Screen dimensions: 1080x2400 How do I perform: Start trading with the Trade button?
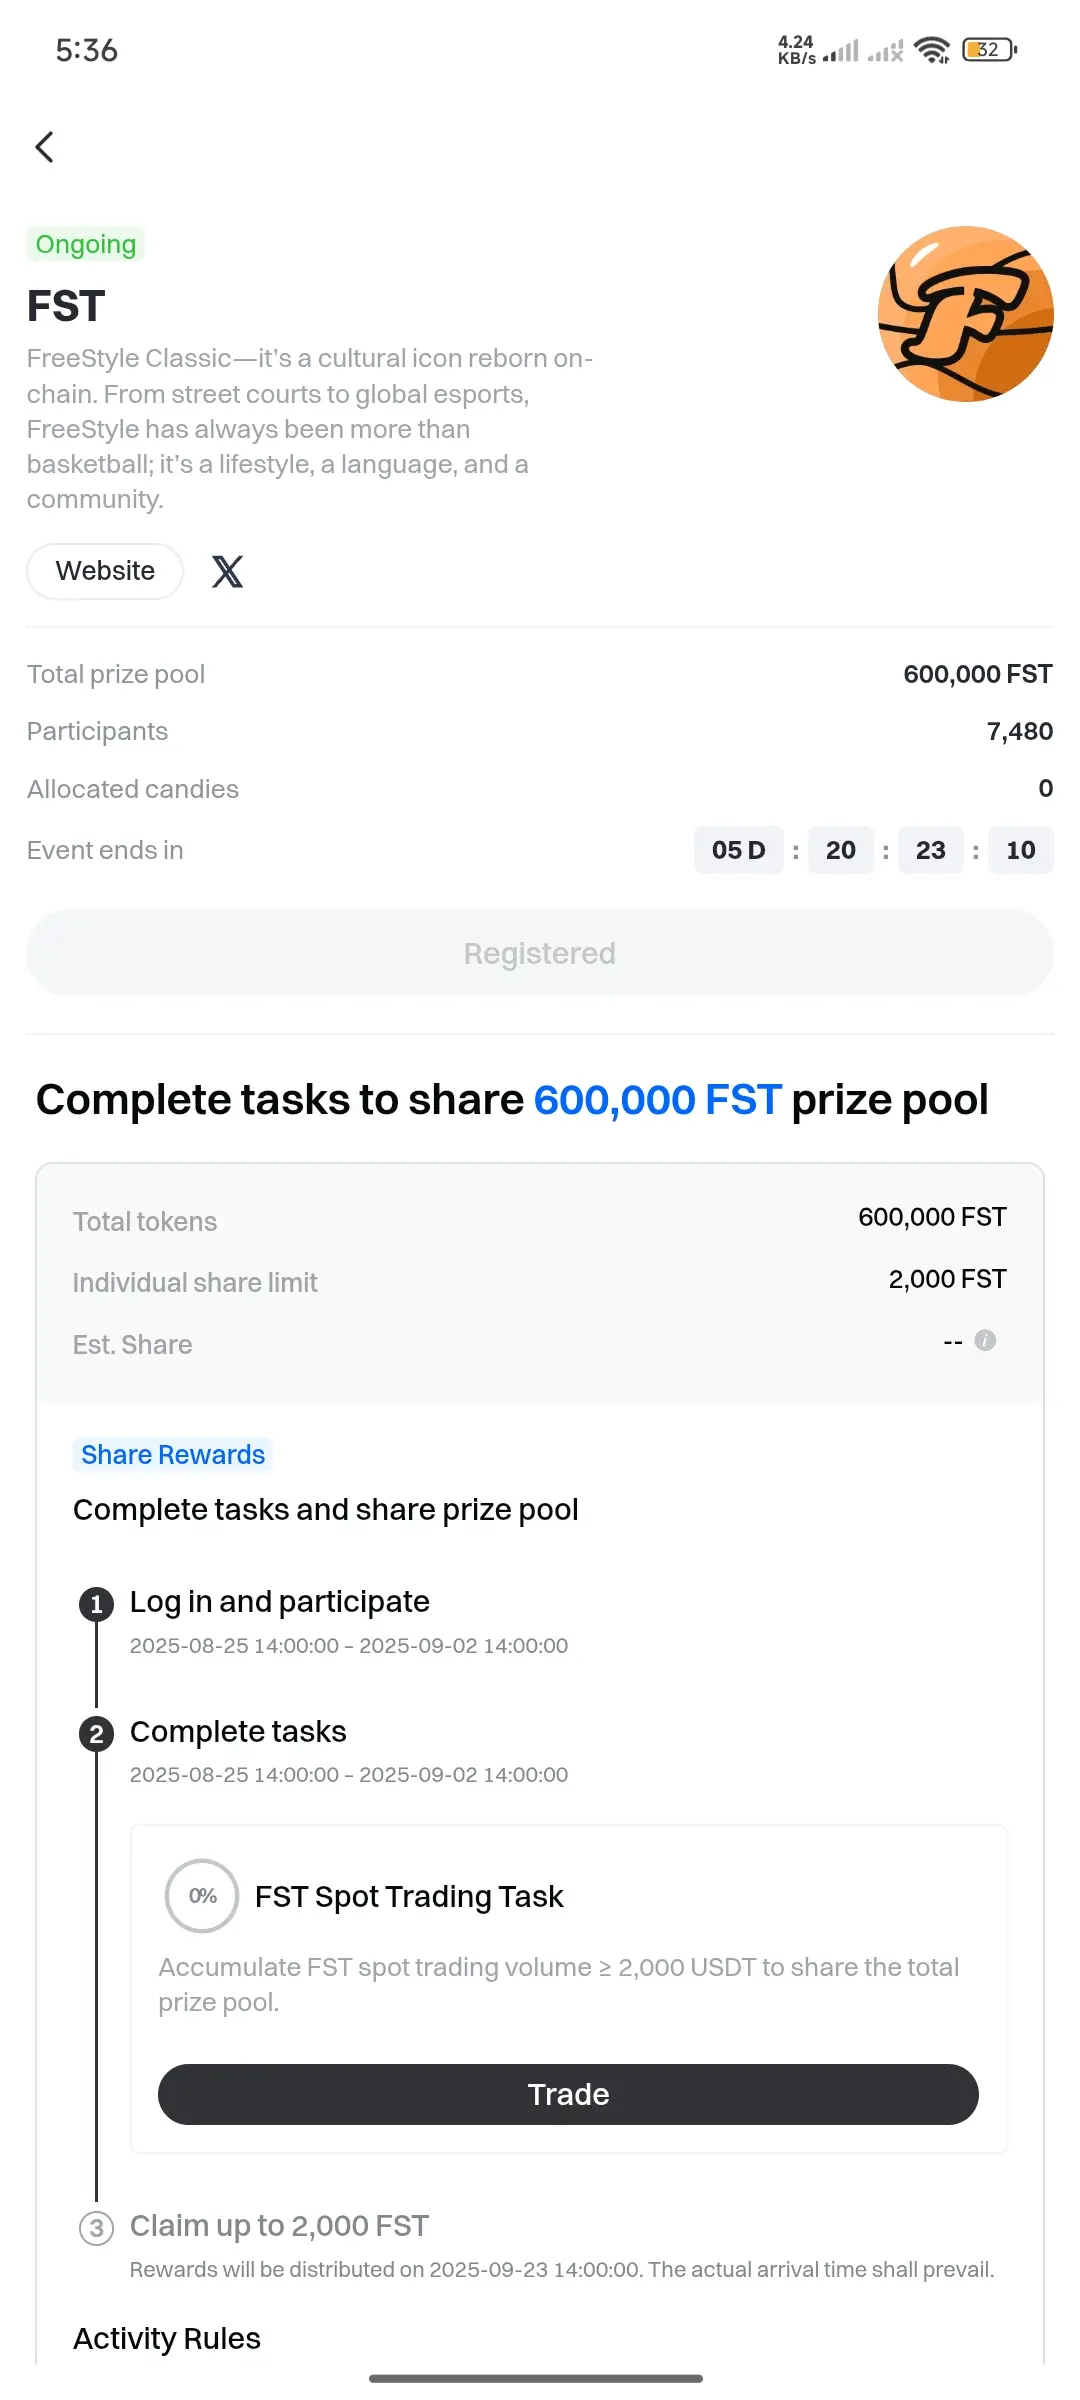pos(568,2094)
